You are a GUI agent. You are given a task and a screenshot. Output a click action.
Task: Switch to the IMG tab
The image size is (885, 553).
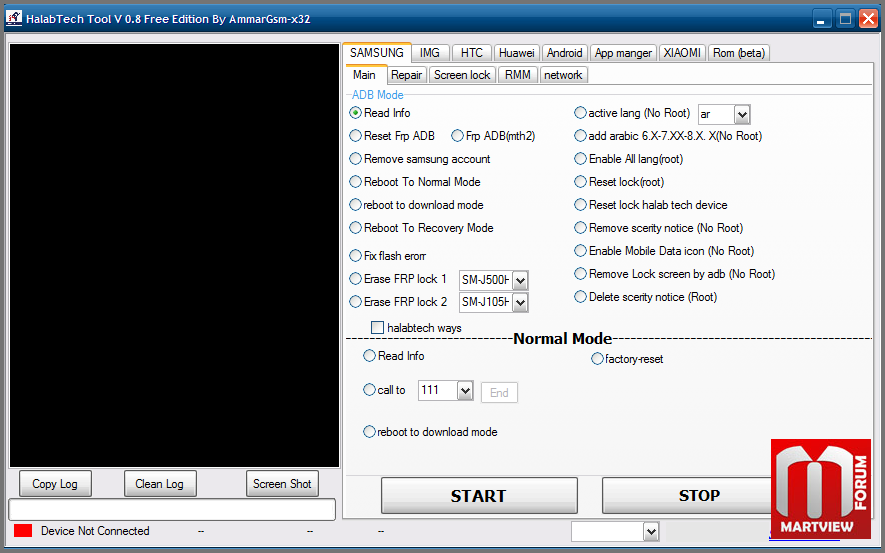click(430, 53)
